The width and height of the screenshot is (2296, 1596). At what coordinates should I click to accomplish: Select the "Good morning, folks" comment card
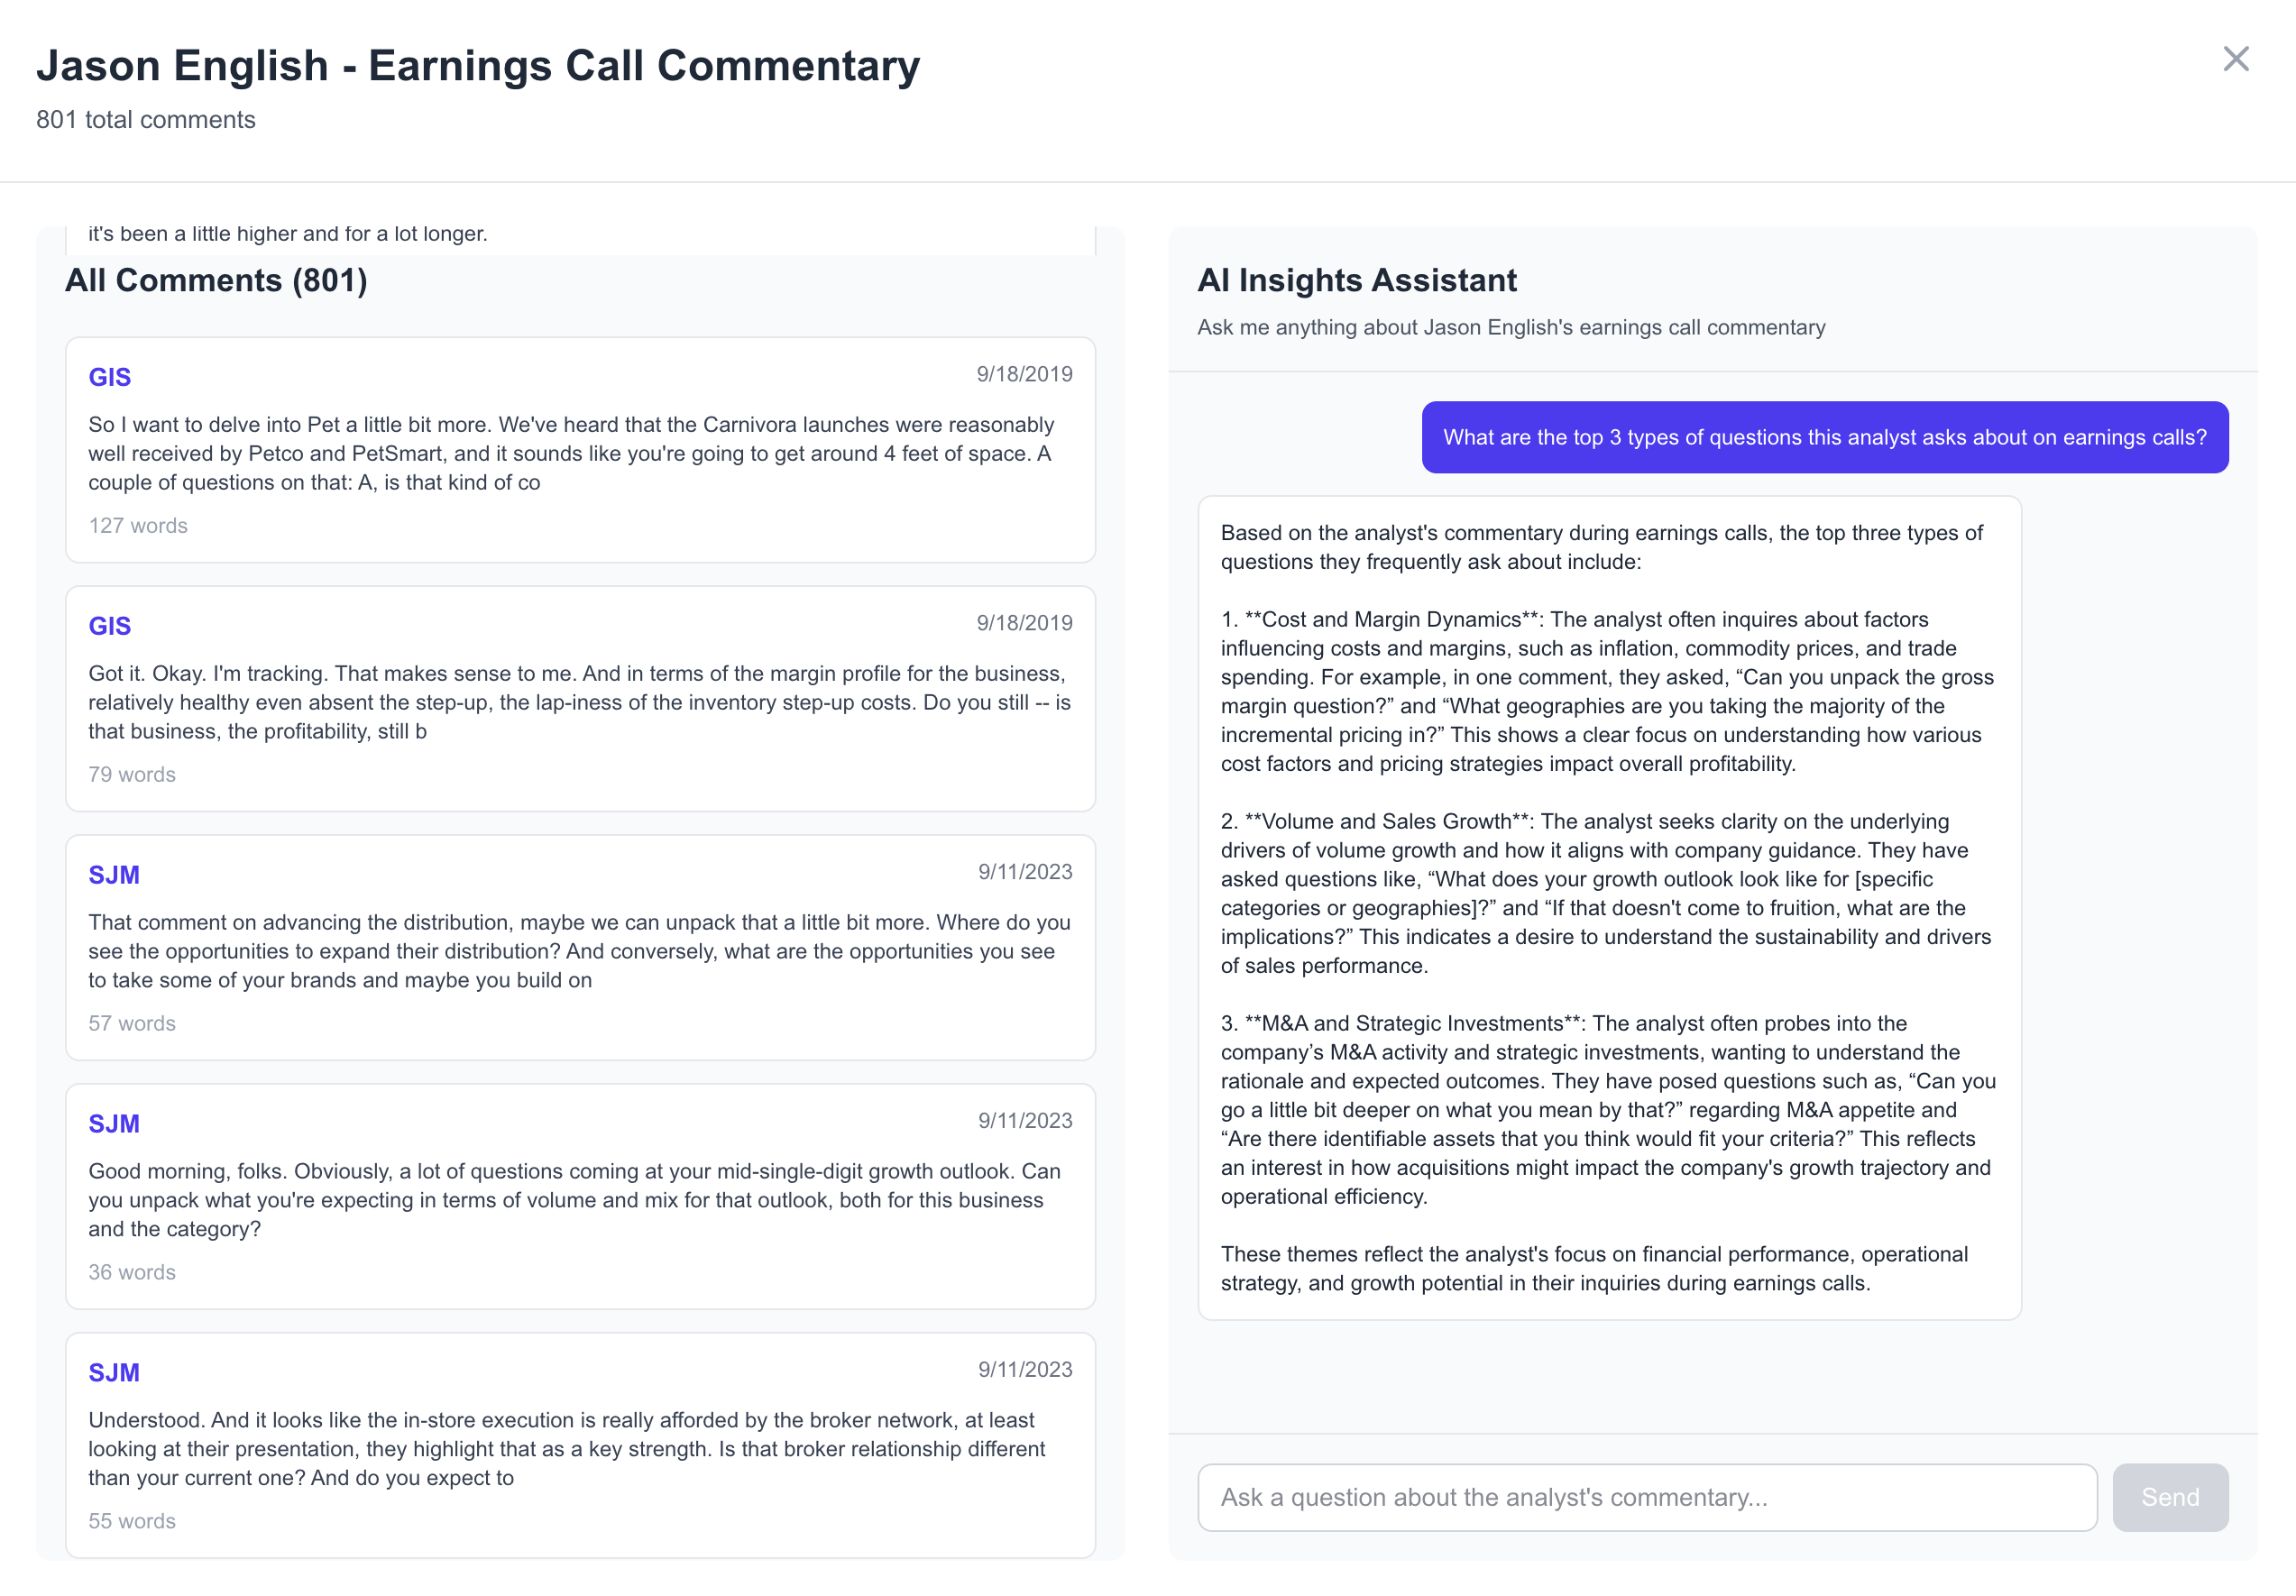(x=579, y=1199)
